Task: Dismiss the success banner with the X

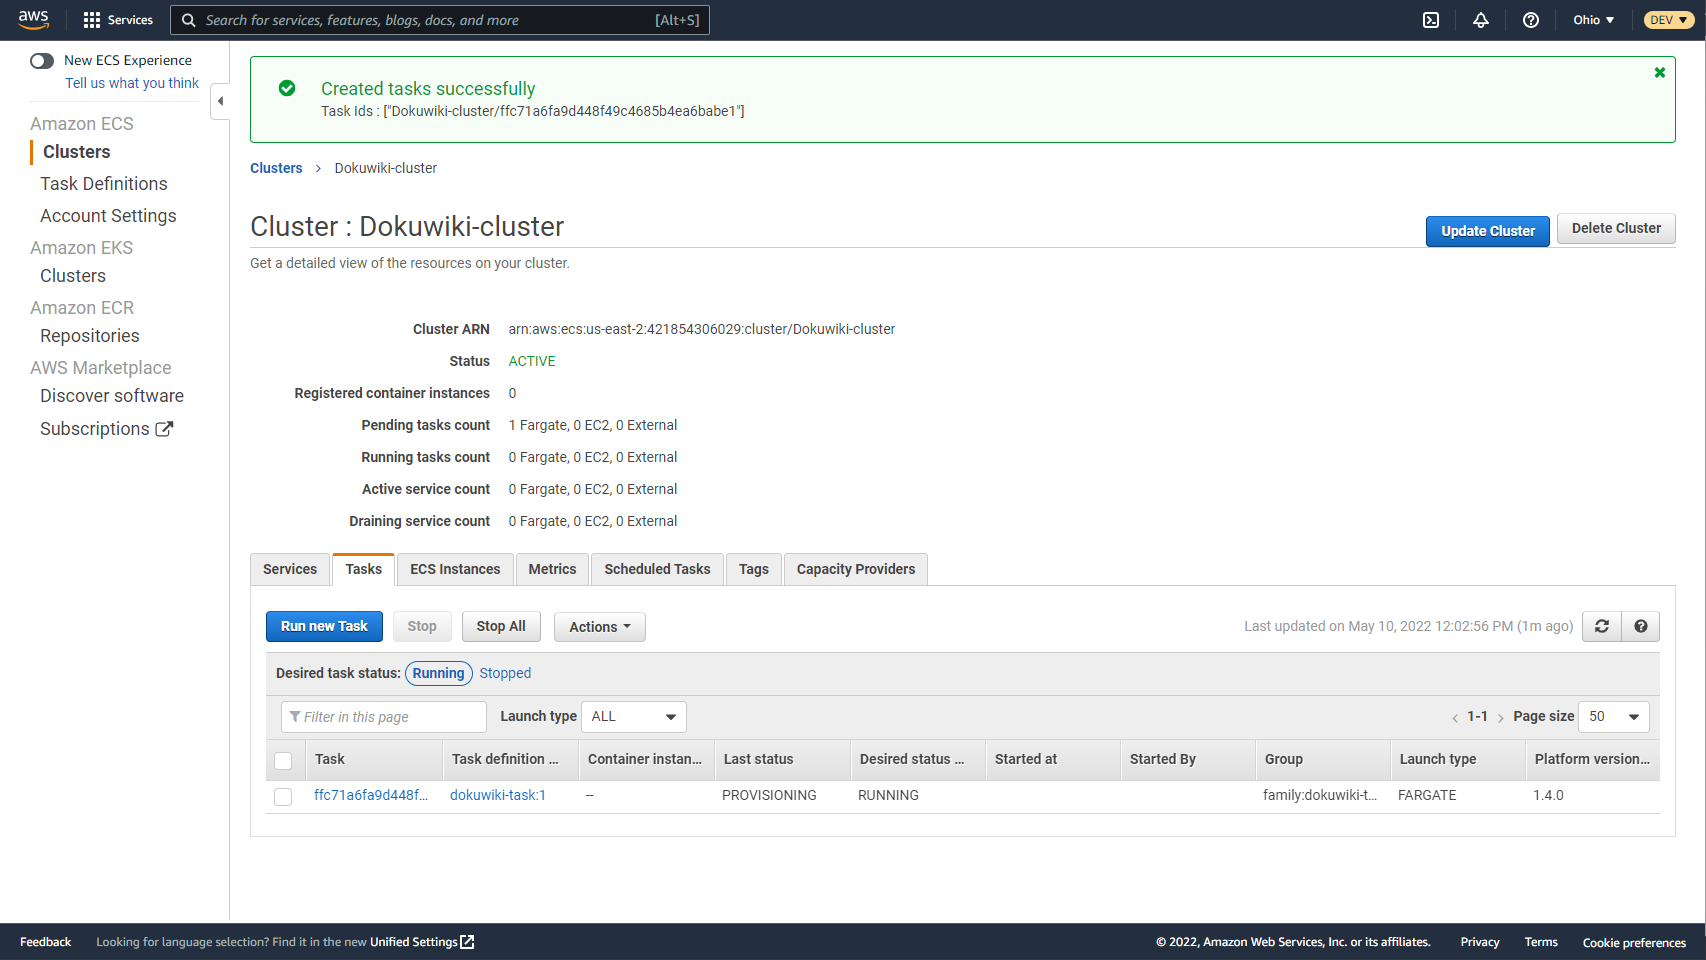Action: [x=1660, y=73]
